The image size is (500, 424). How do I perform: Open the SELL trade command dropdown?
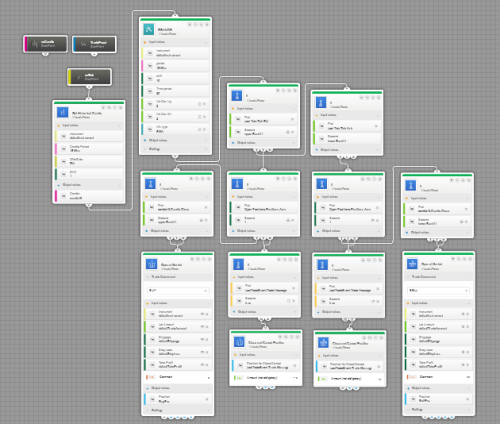point(438,291)
